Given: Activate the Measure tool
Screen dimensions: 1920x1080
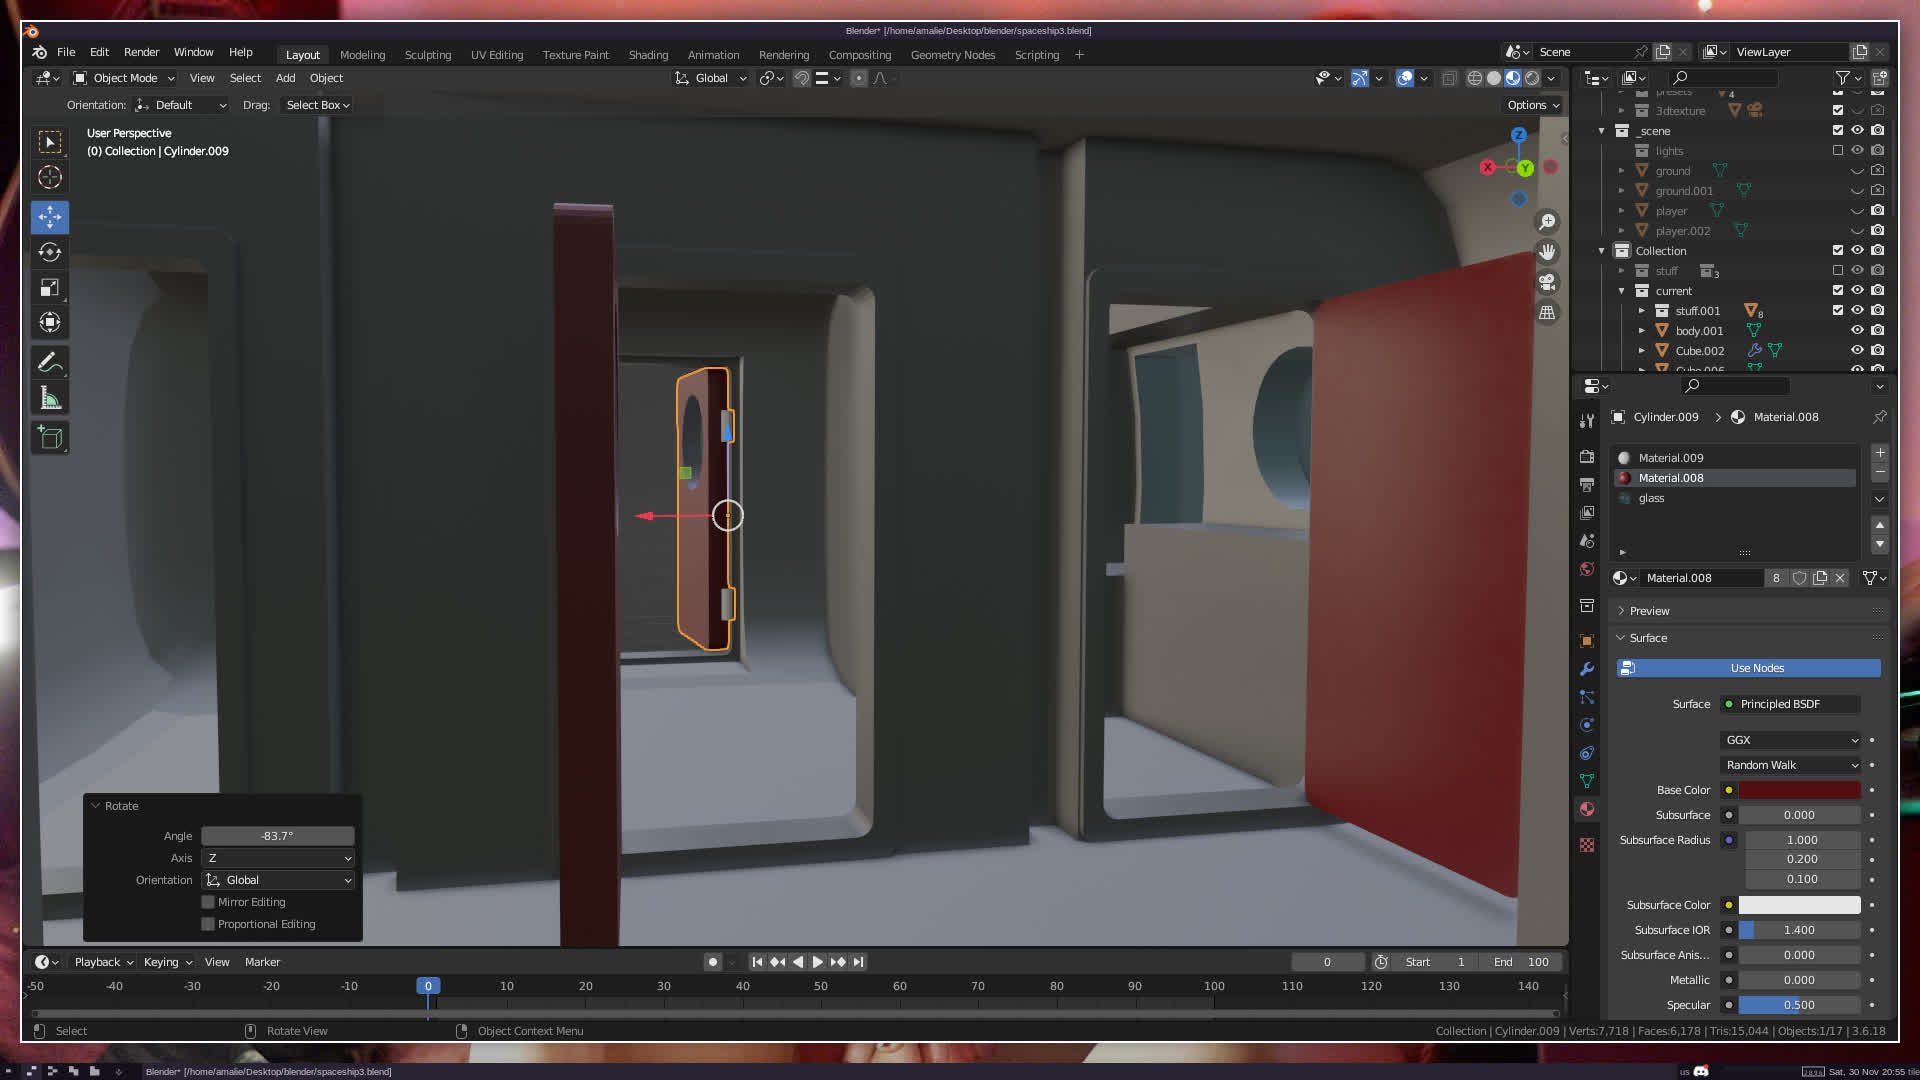Looking at the screenshot, I should (x=50, y=398).
